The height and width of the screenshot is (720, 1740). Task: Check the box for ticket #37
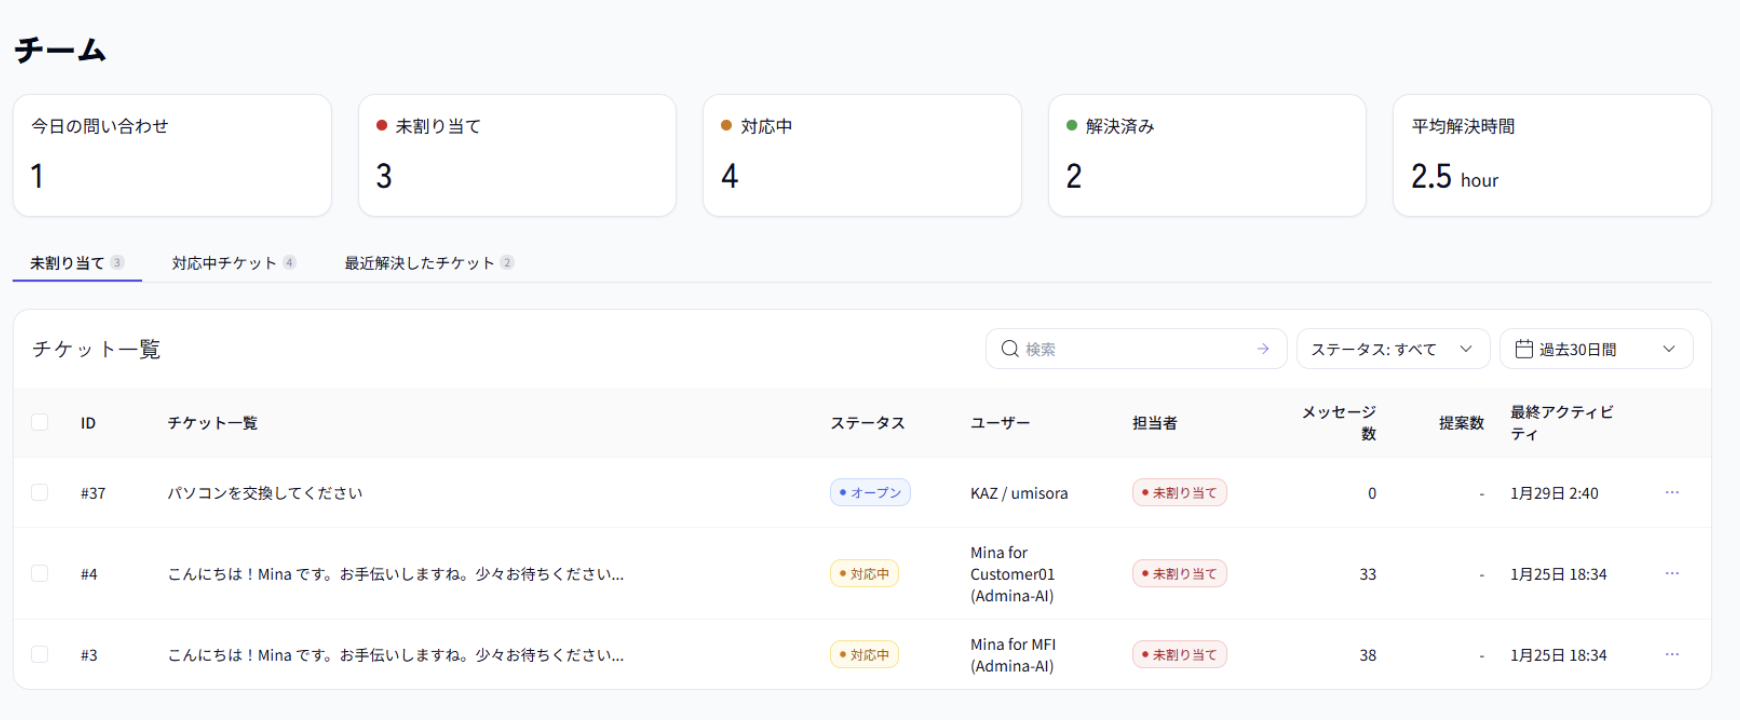[40, 492]
